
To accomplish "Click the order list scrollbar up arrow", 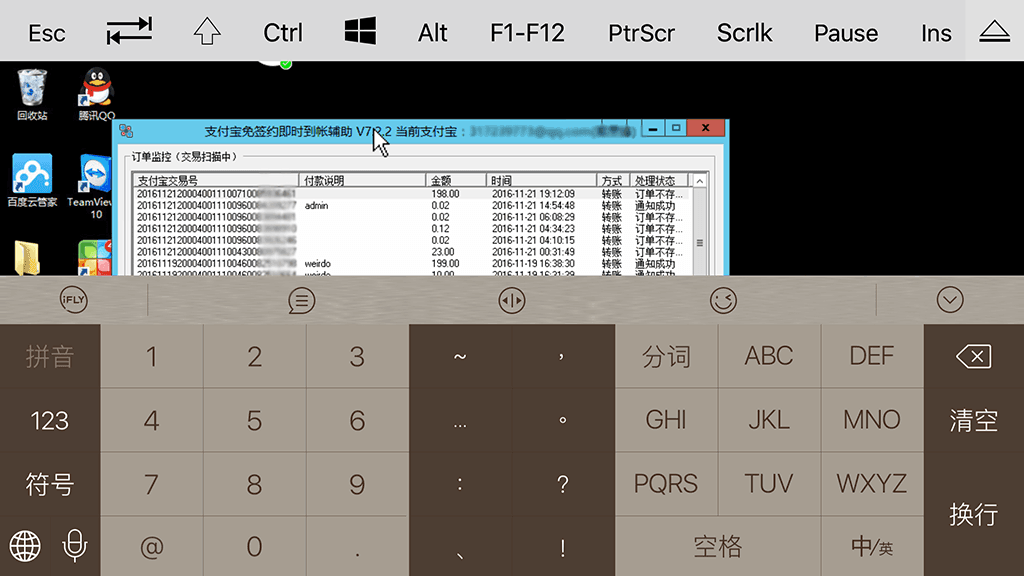I will point(699,181).
